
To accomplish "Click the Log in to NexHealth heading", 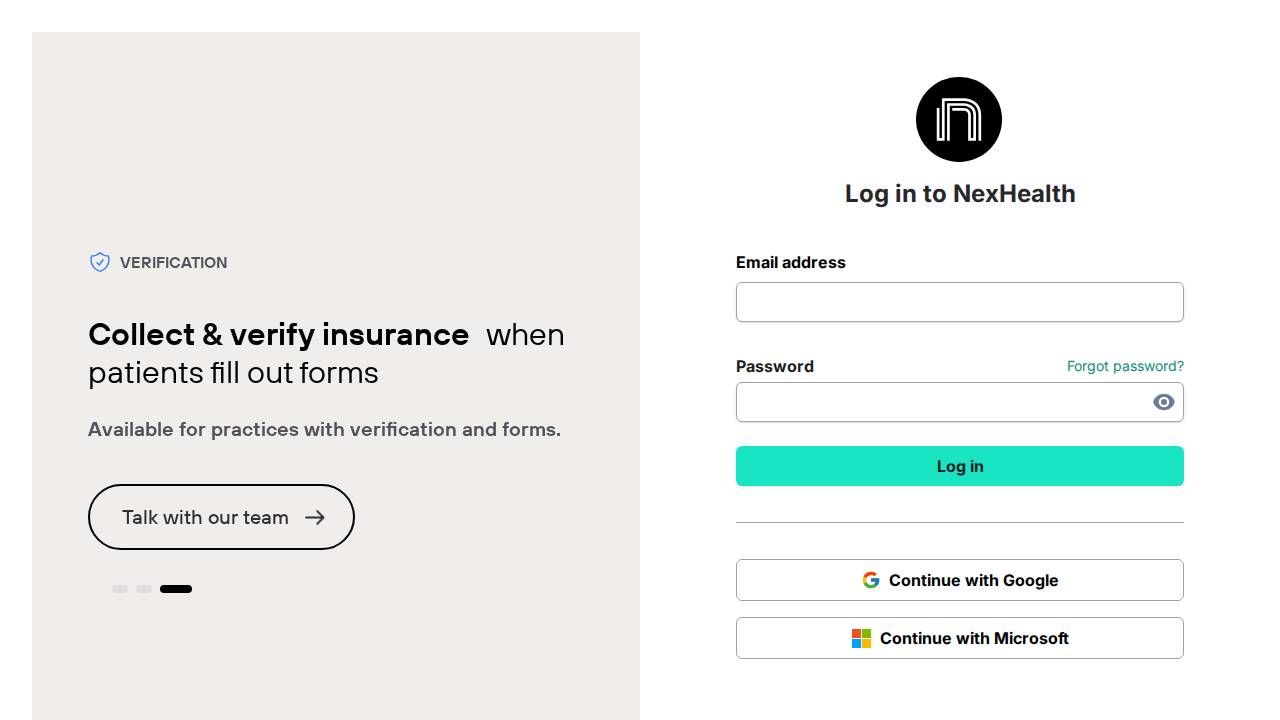I will coord(959,193).
